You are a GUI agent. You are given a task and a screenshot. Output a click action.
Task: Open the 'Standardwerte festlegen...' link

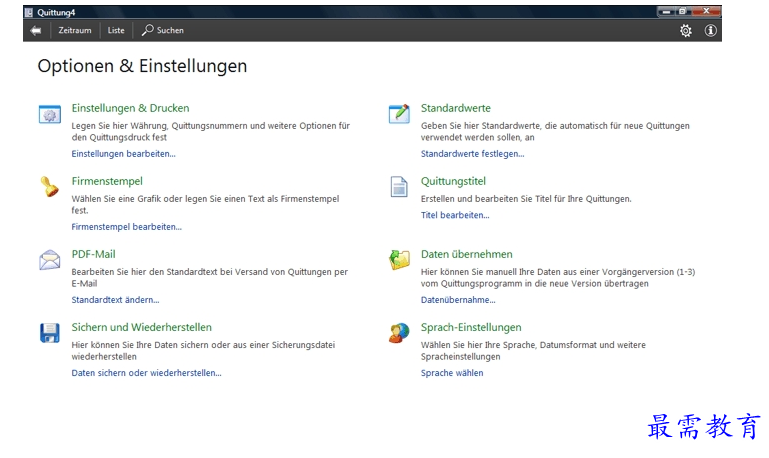(x=472, y=154)
